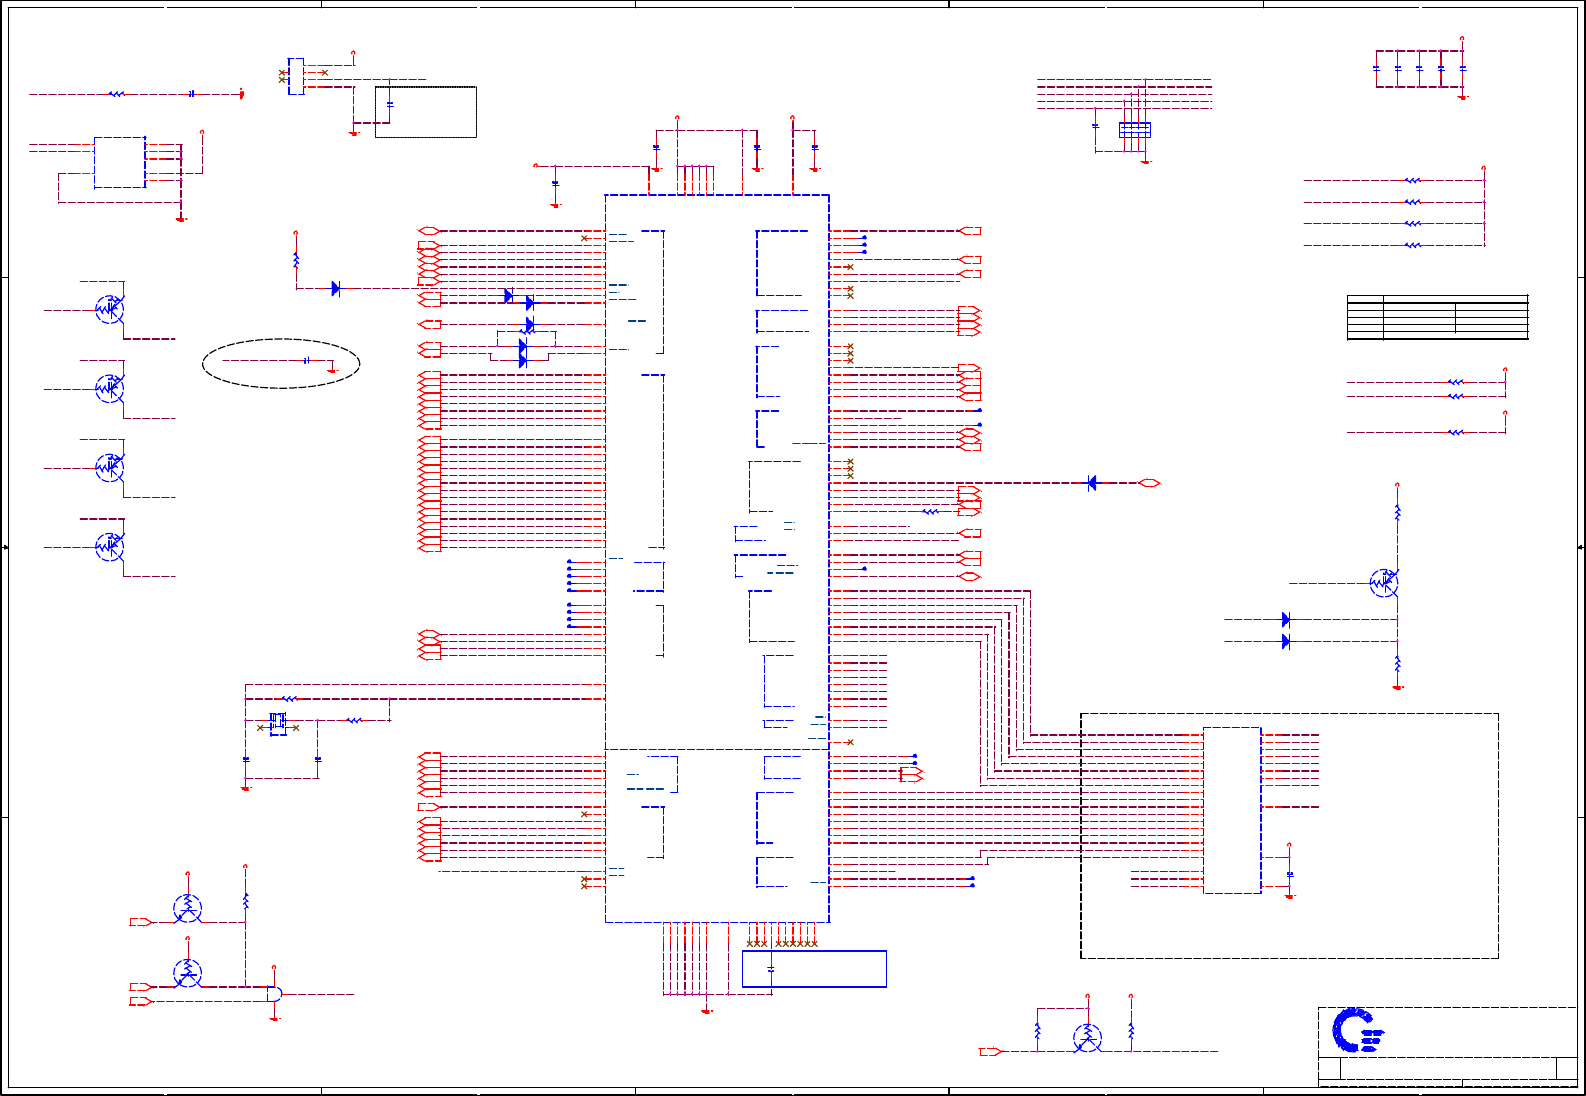
Task: Pick the diode feeding the lone hexagonal port
Action: point(1092,483)
